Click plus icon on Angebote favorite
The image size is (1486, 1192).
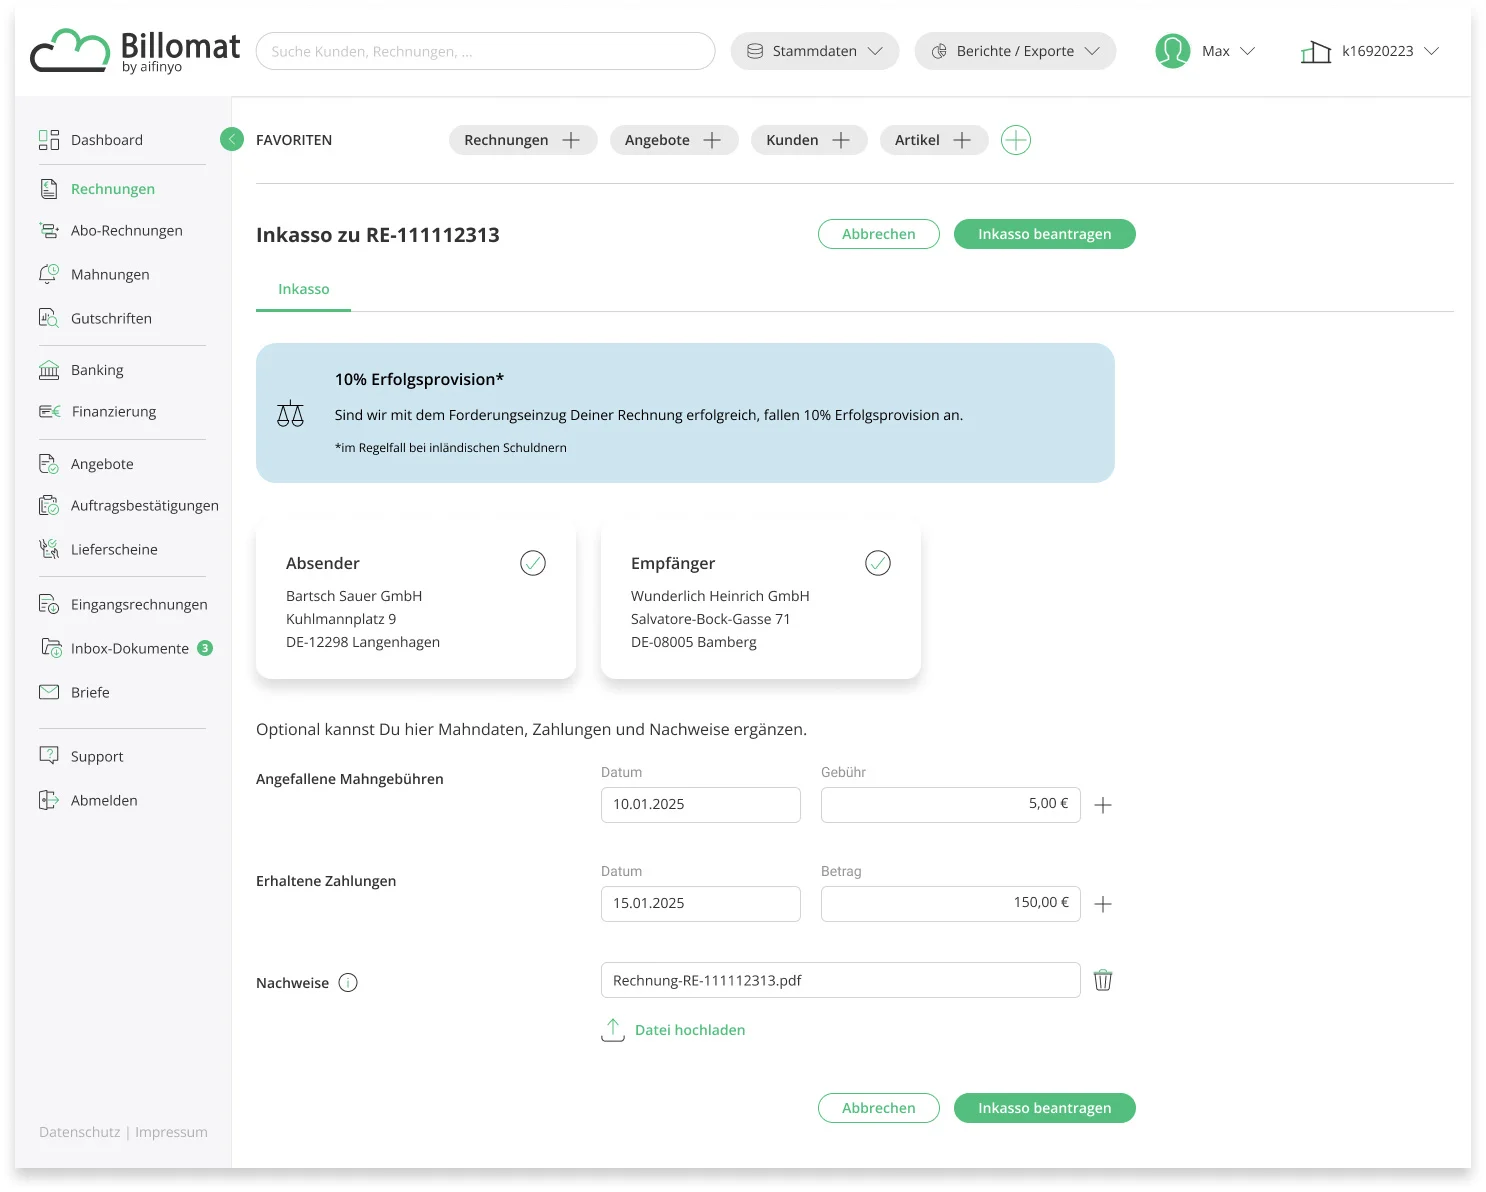pyautogui.click(x=712, y=140)
